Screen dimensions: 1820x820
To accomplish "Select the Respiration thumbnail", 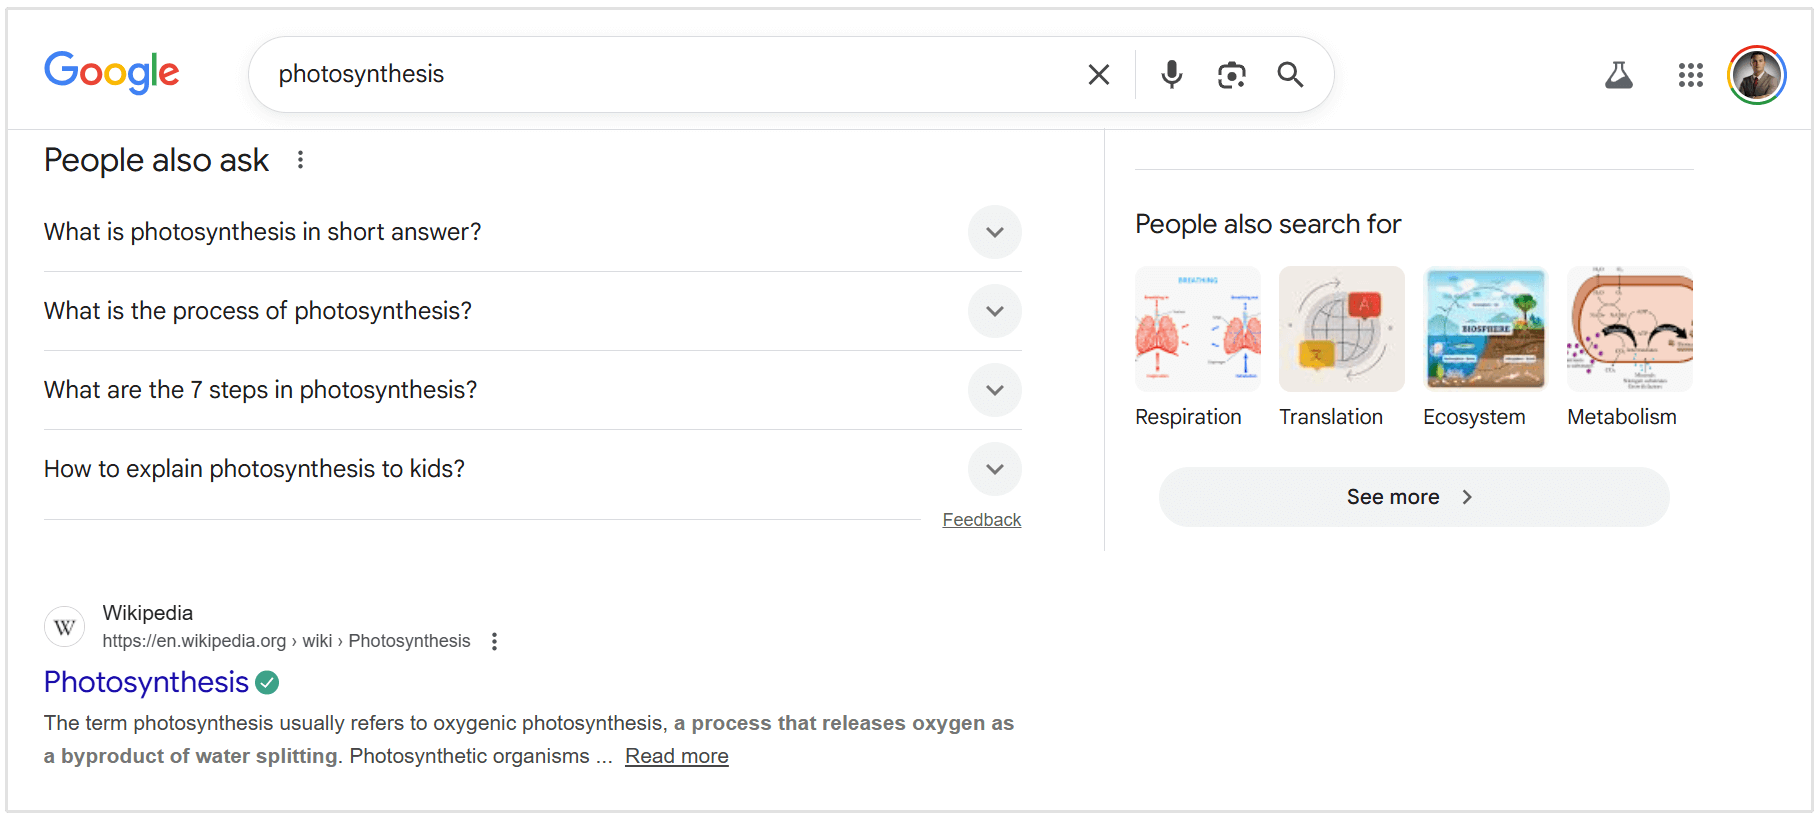I will [1197, 329].
